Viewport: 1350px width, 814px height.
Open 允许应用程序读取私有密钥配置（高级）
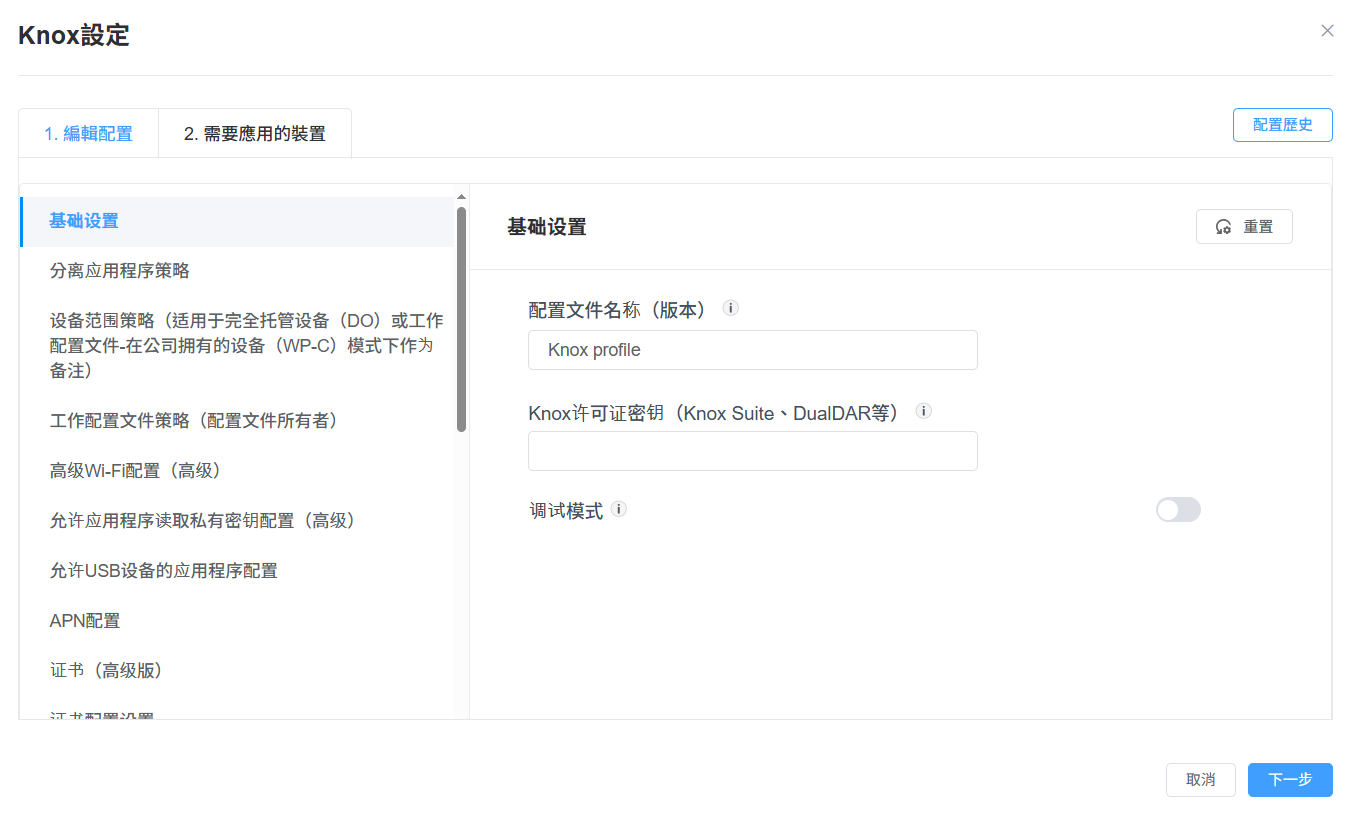pyautogui.click(x=237, y=521)
